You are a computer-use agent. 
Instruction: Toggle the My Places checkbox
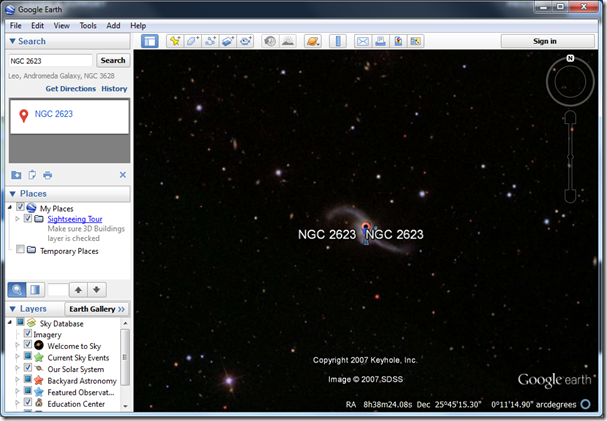click(21, 207)
